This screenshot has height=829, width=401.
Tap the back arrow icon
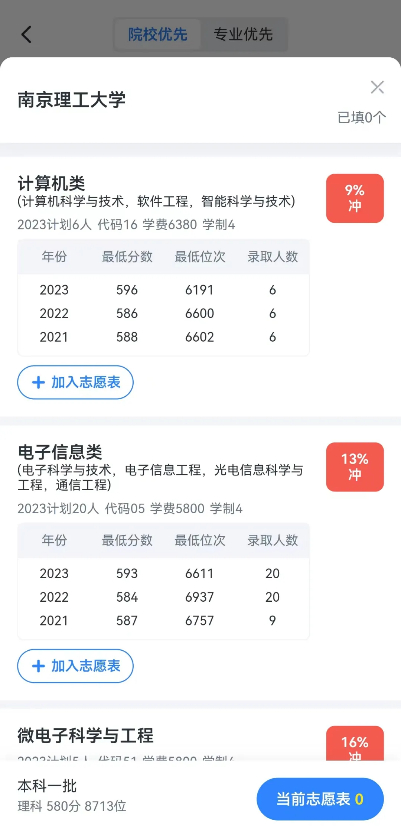click(x=26, y=34)
